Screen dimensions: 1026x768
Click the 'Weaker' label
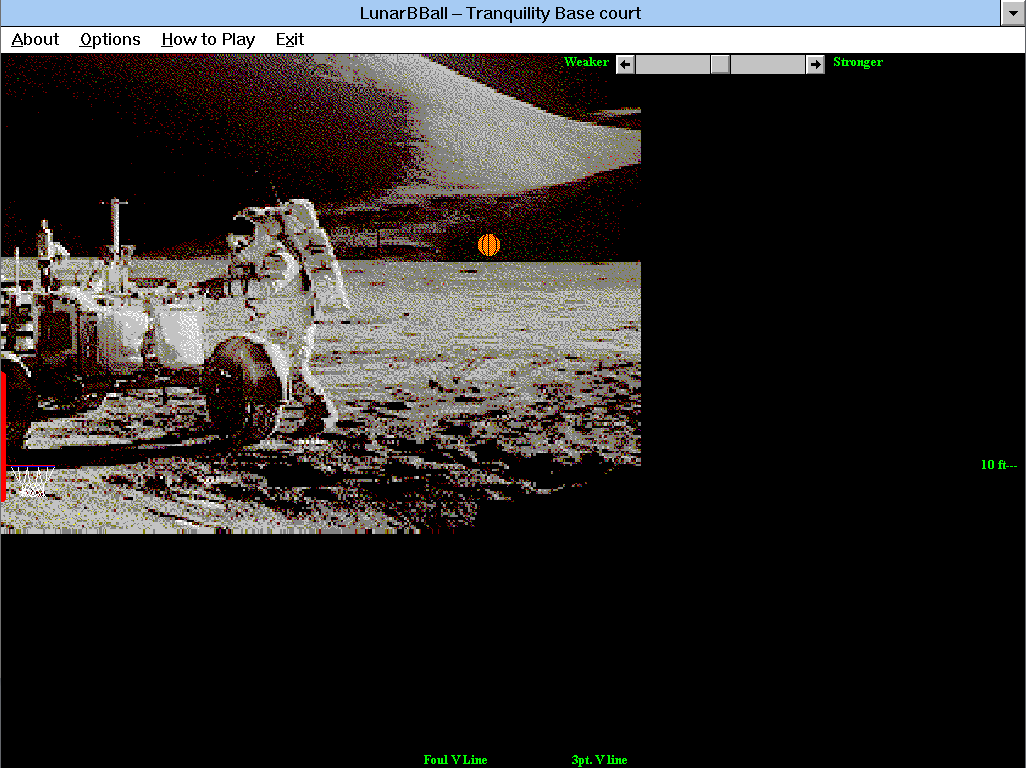click(586, 62)
